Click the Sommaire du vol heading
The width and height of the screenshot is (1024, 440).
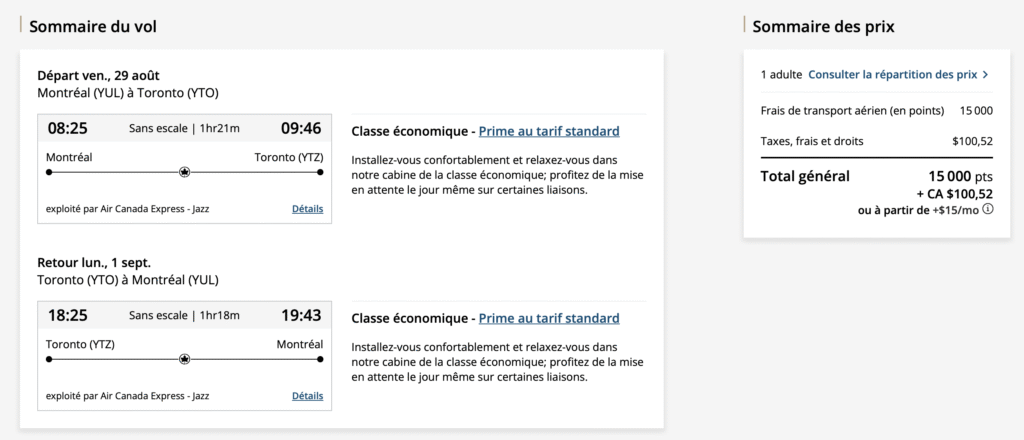tap(93, 26)
